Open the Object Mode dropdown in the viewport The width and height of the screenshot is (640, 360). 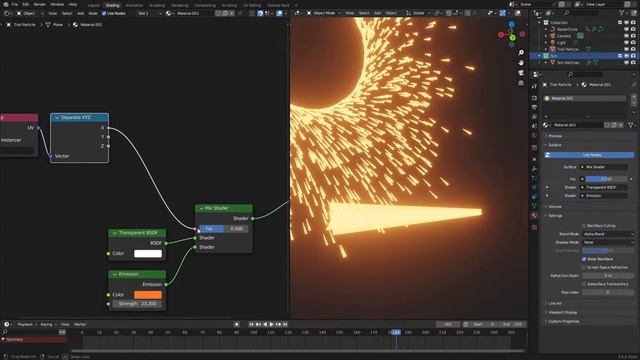point(323,13)
